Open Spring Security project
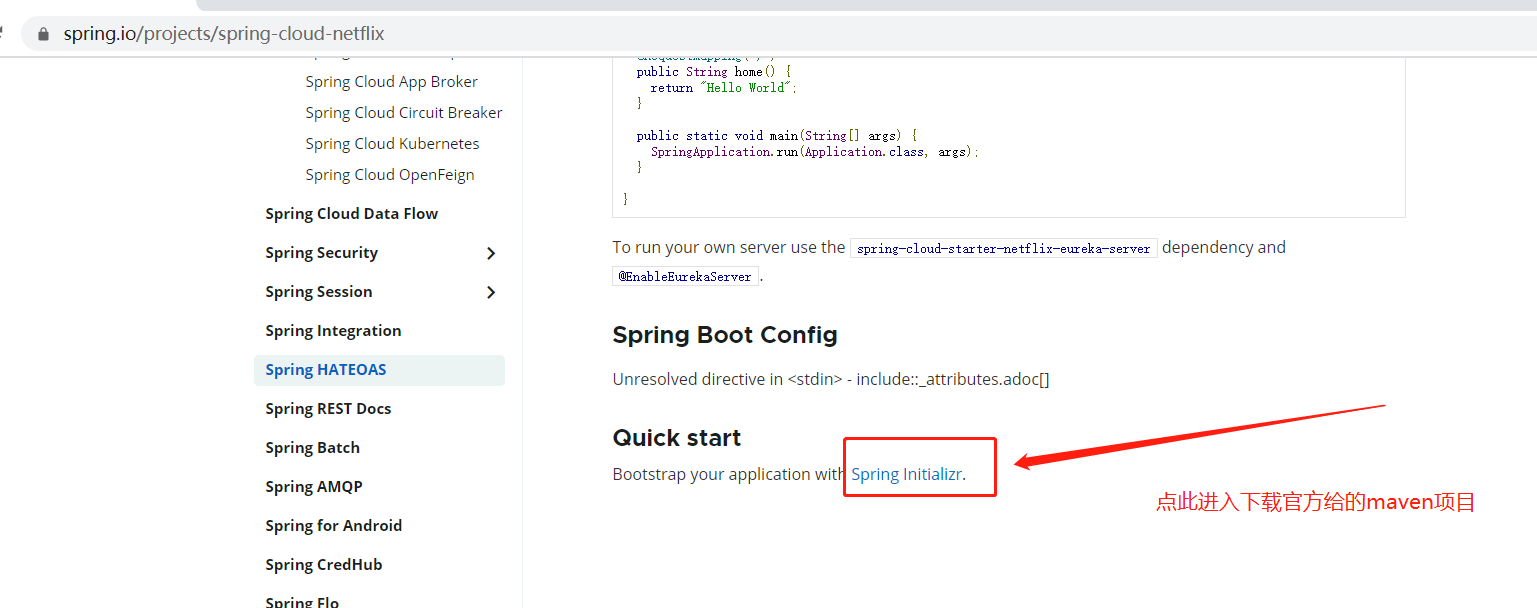The image size is (1537, 608). [x=322, y=253]
